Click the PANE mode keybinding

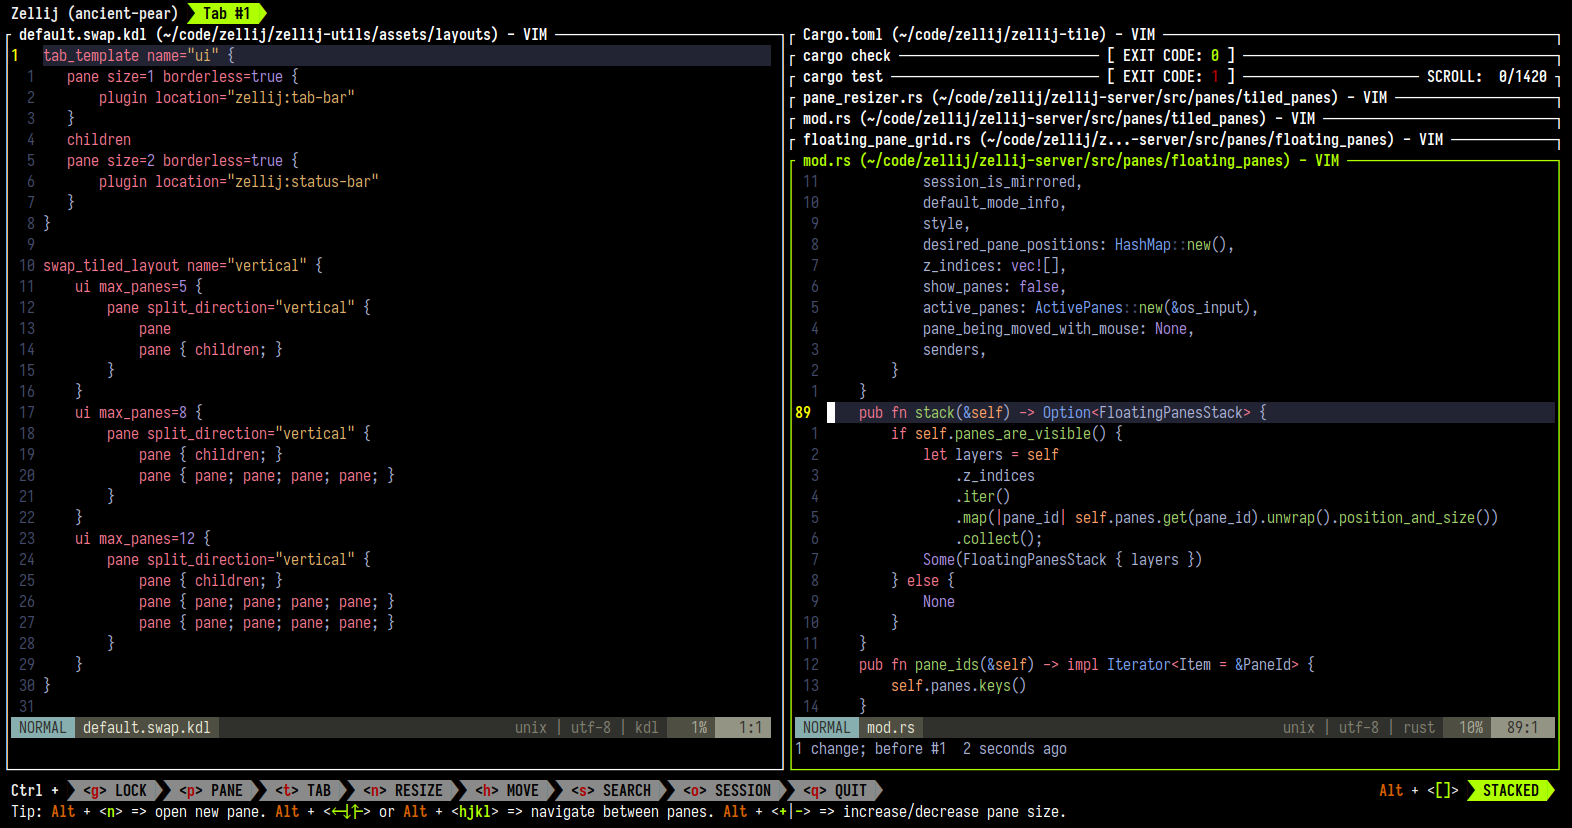tap(211, 790)
